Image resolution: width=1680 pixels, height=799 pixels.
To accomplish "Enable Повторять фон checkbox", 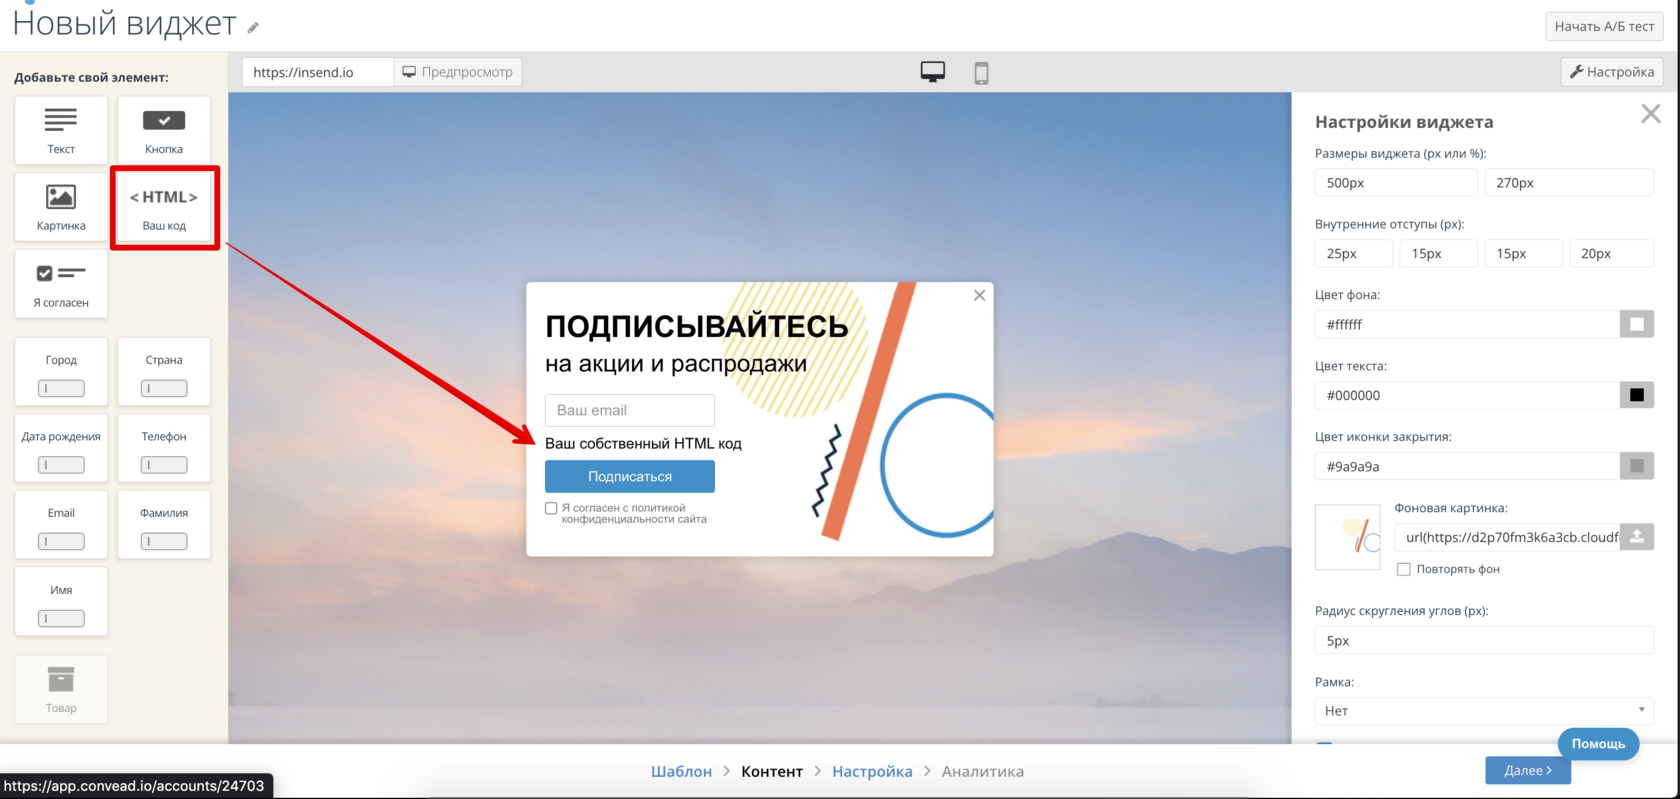I will 1404,569.
